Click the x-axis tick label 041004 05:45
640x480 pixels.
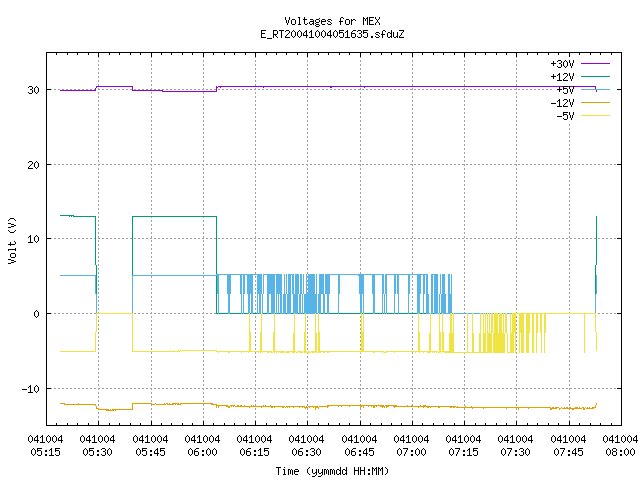click(150, 446)
